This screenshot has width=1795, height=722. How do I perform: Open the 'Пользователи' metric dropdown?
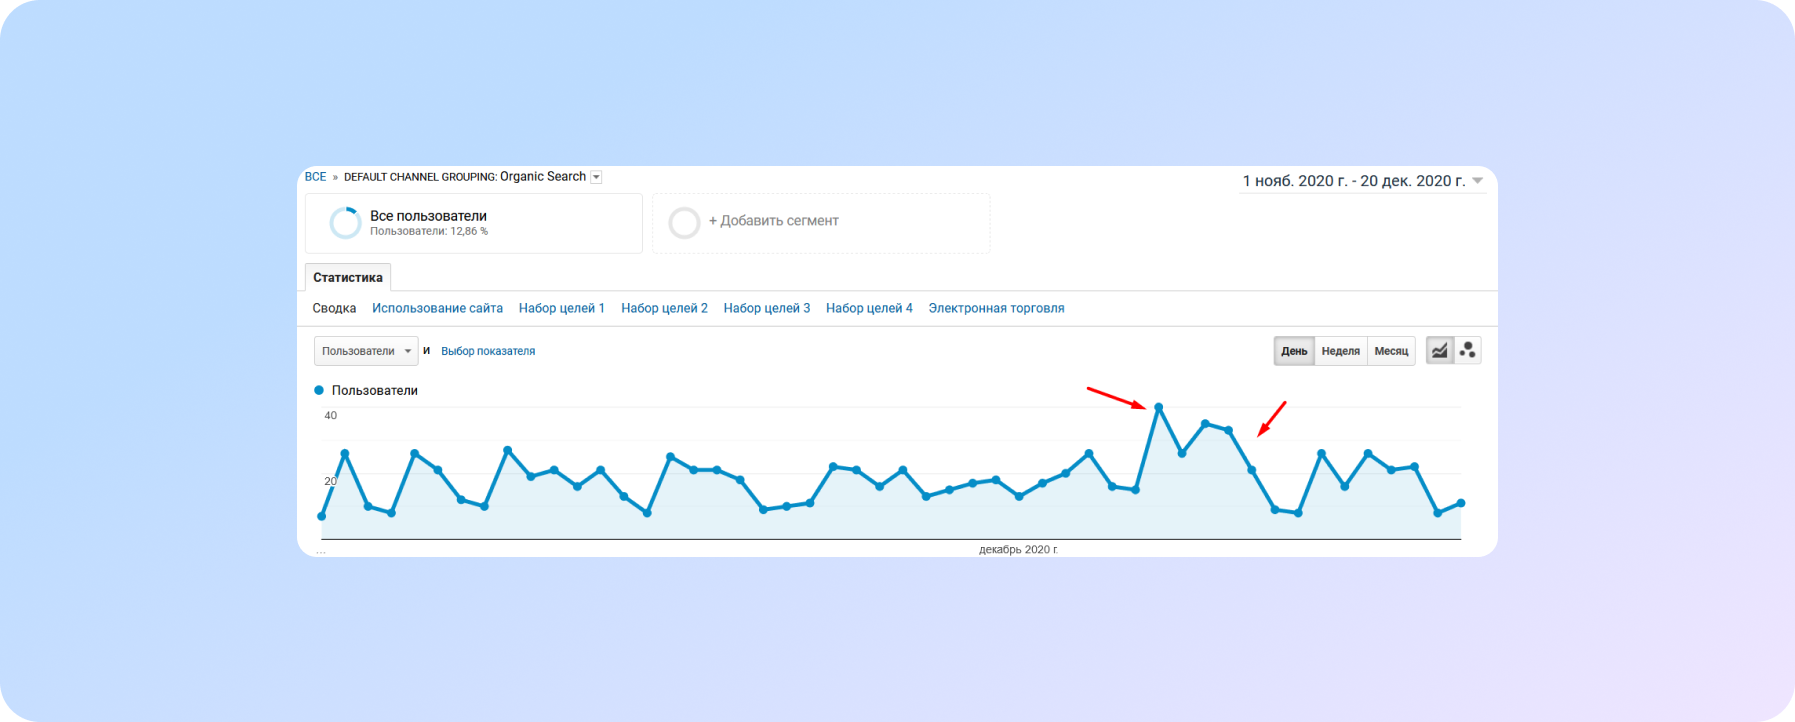(x=366, y=351)
